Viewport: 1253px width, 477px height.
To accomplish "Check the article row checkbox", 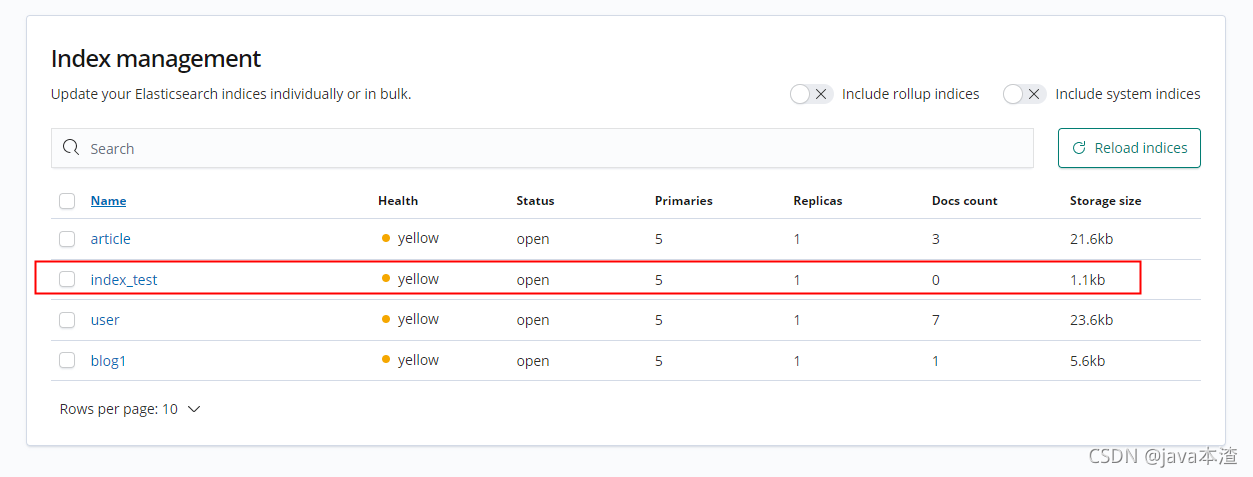I will click(67, 239).
